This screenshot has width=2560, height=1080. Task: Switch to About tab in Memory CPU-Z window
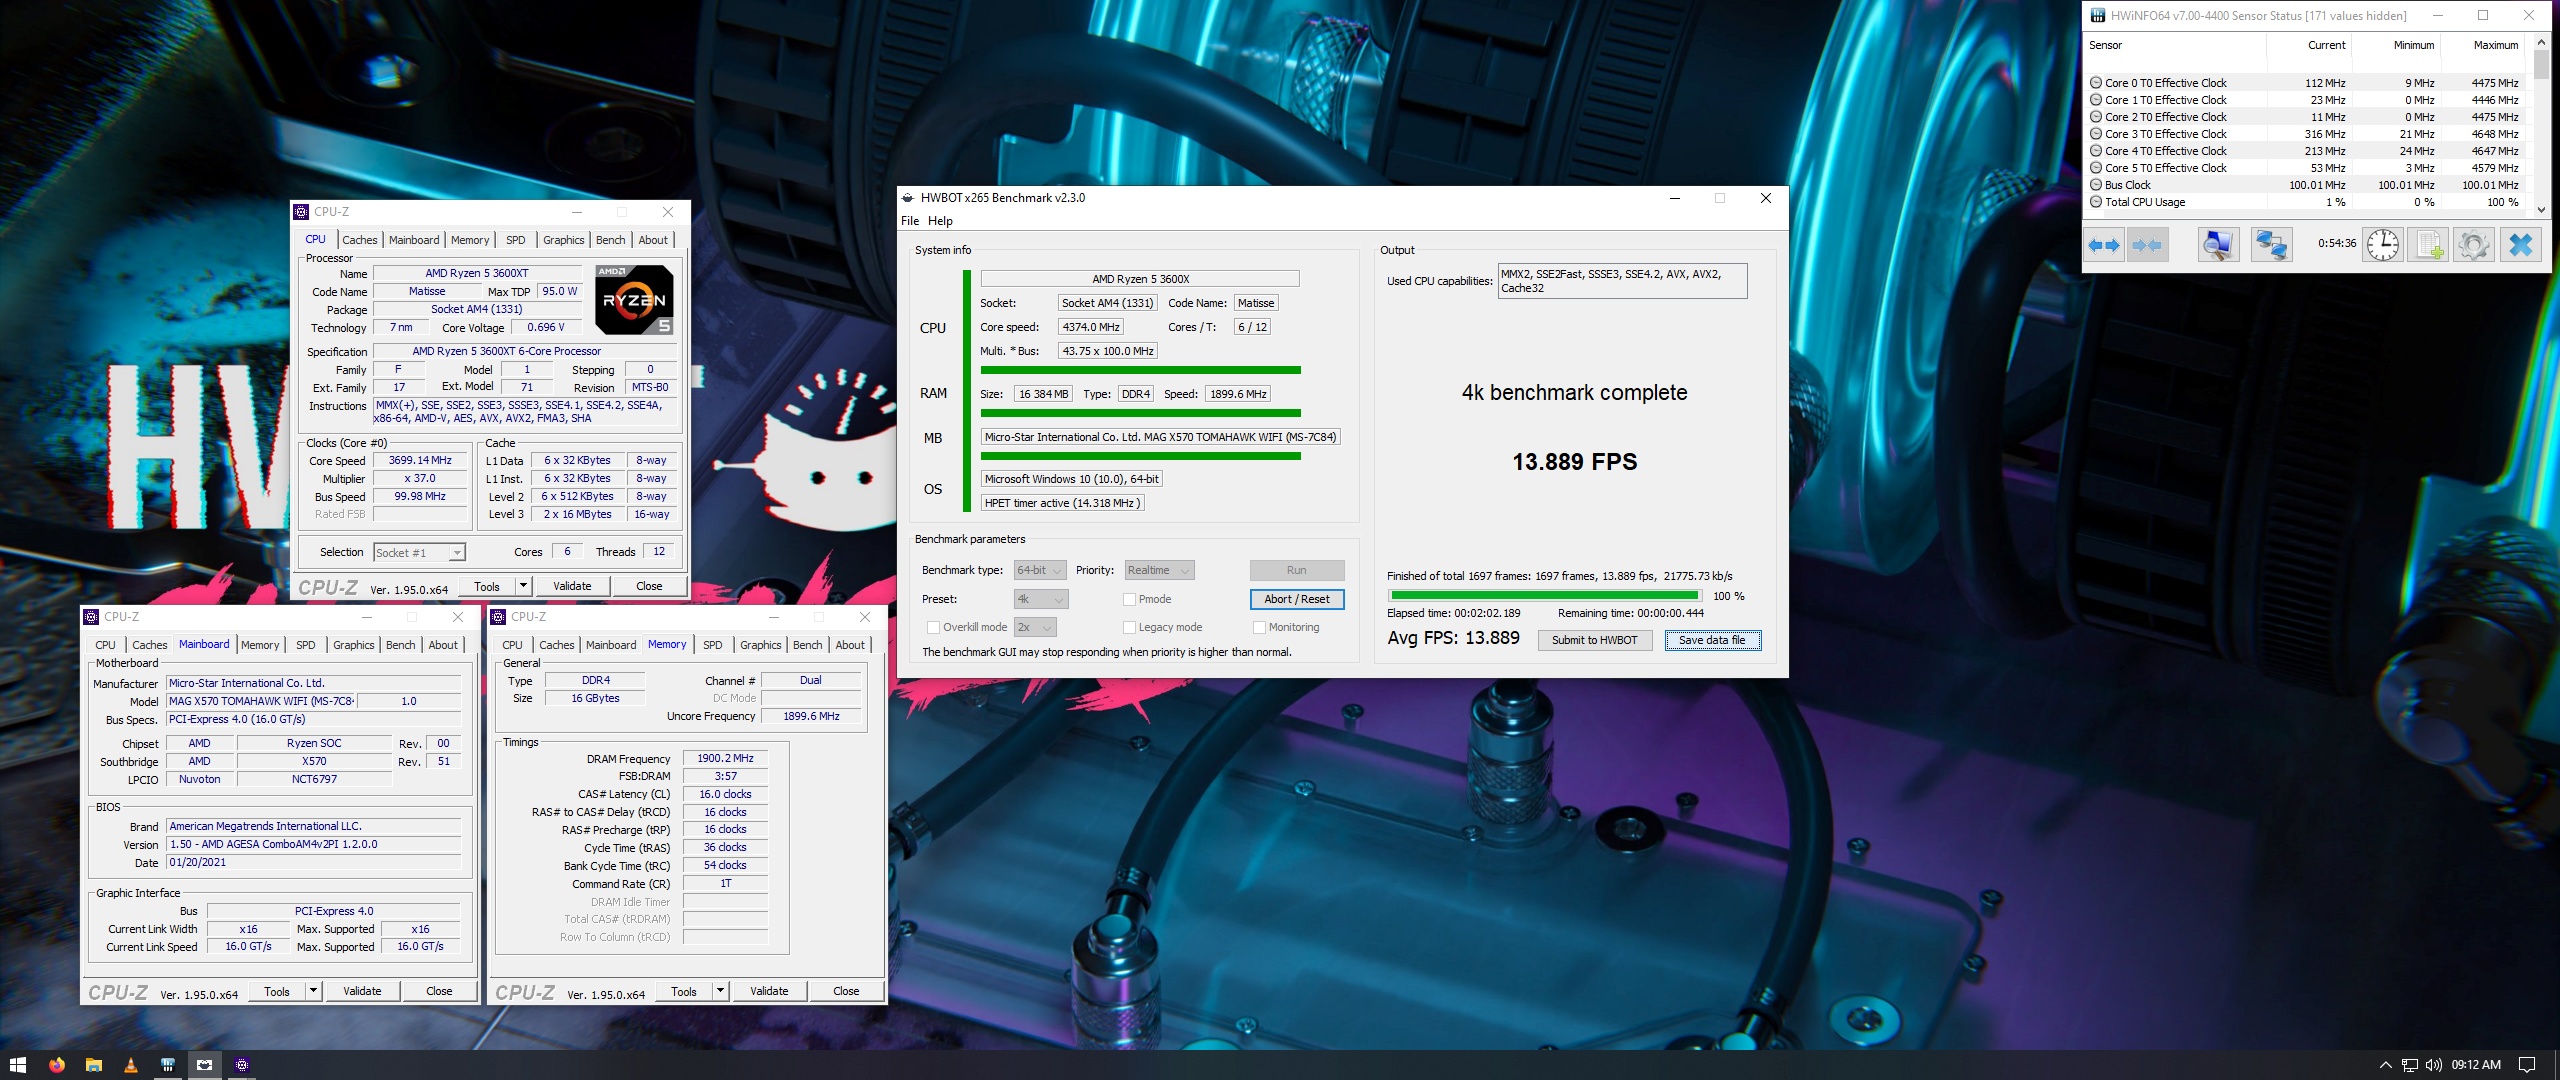coord(850,645)
